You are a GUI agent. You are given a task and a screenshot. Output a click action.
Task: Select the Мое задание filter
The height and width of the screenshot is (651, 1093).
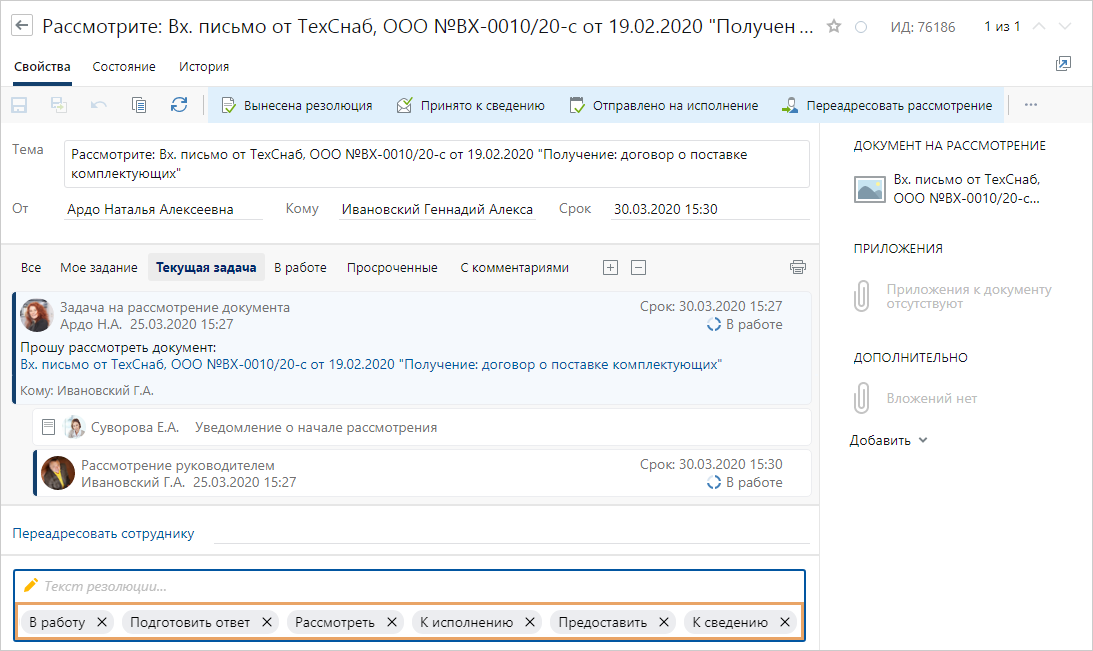(98, 267)
